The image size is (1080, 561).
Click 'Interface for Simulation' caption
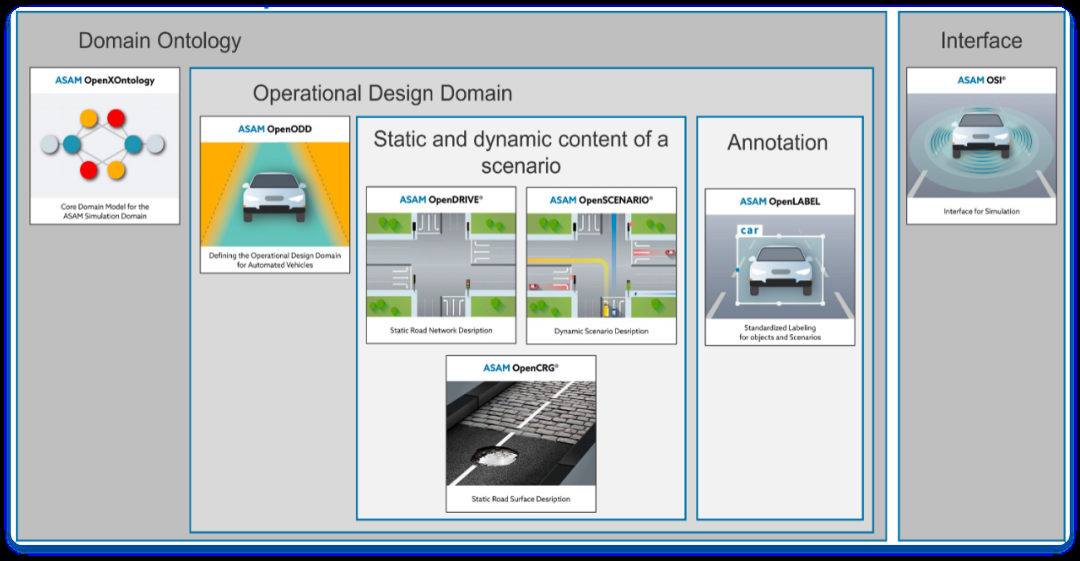[981, 212]
